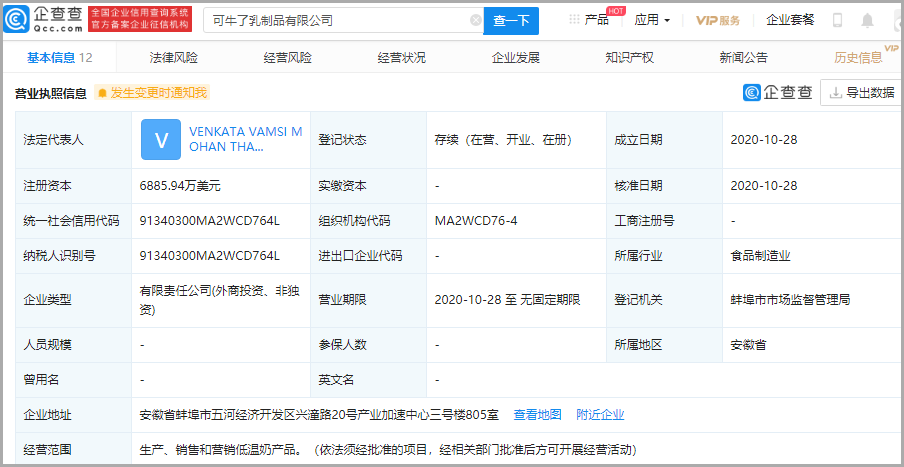Click 附近企业 link
The height and width of the screenshot is (467, 904).
point(600,414)
